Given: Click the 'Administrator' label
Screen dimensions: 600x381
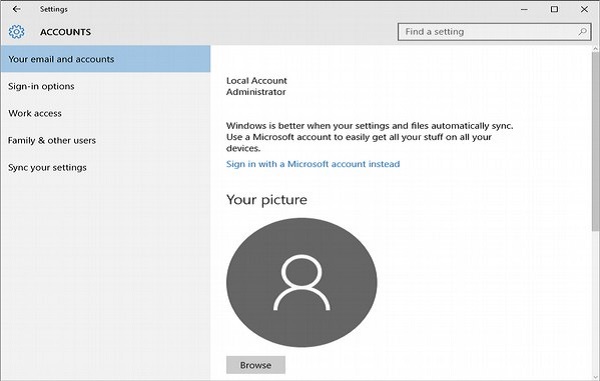Looking at the screenshot, I should click(x=256, y=92).
